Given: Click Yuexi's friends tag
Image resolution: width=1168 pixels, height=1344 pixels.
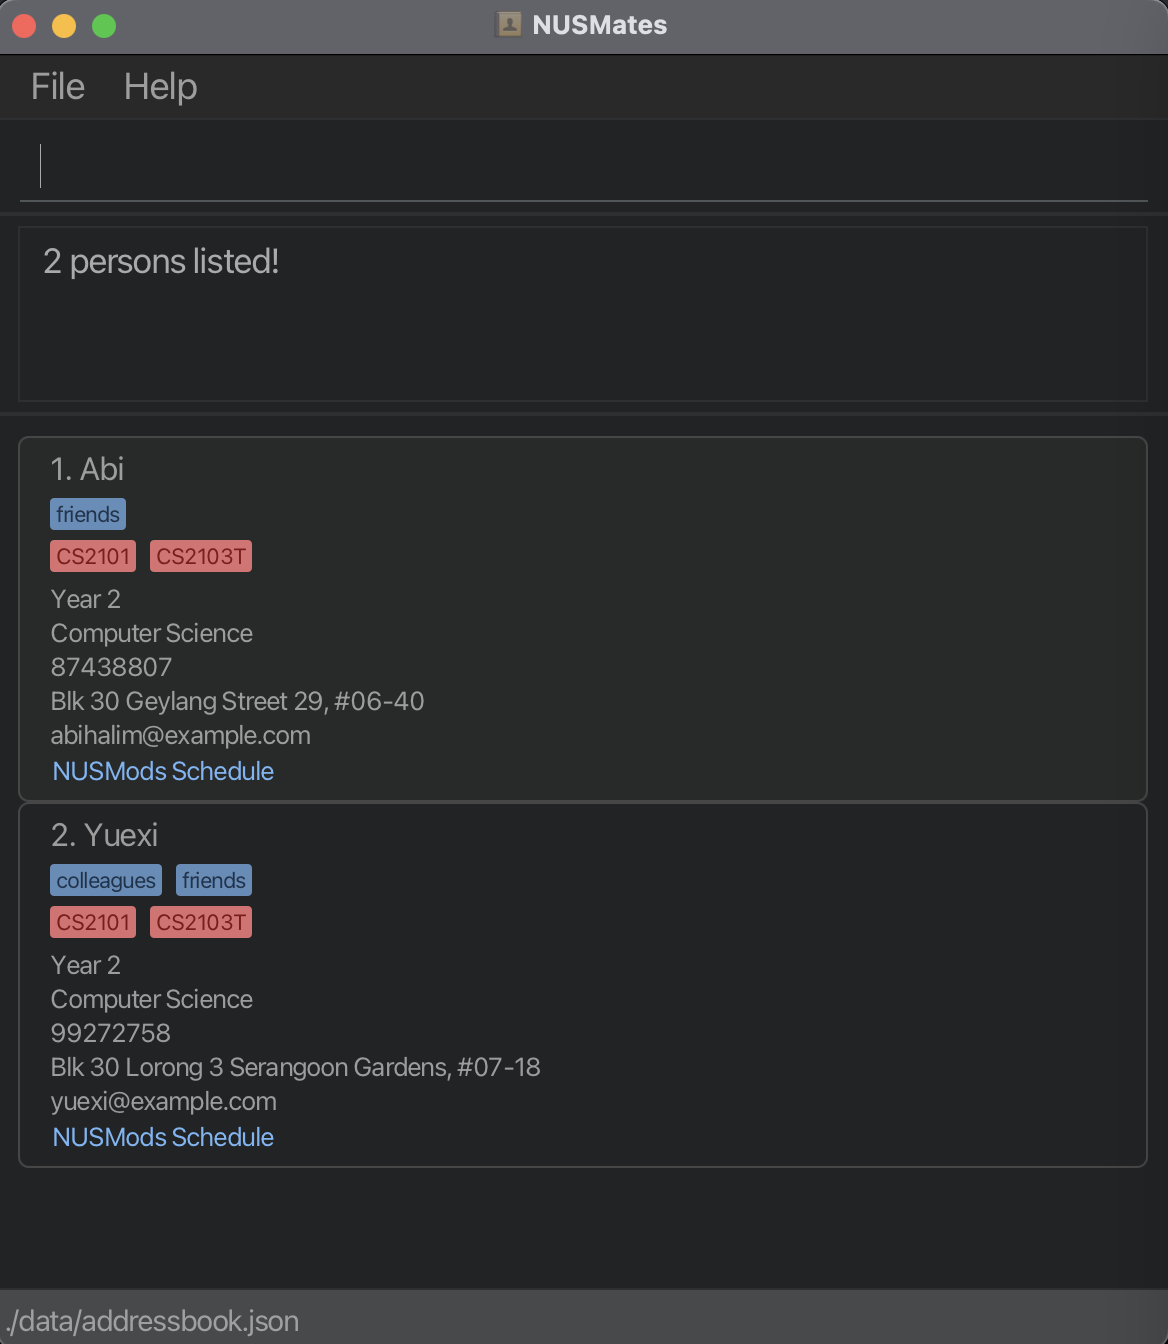Looking at the screenshot, I should [214, 880].
